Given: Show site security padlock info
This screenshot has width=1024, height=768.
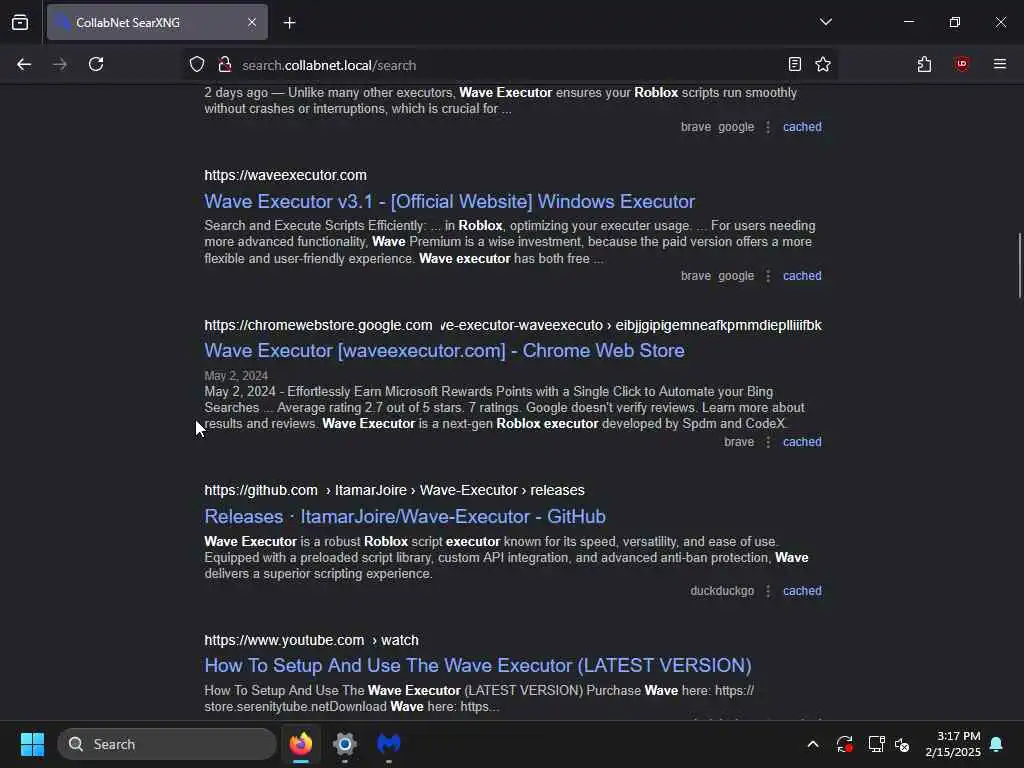Looking at the screenshot, I should pos(225,65).
